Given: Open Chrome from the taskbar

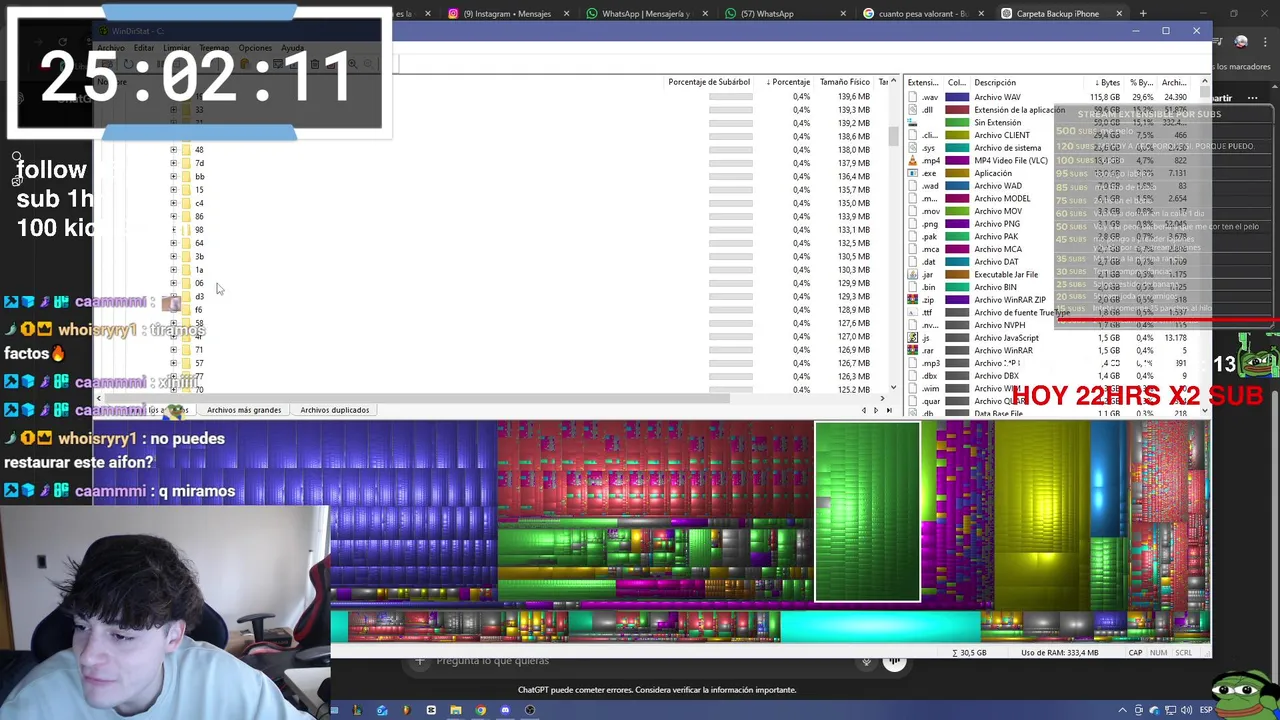Looking at the screenshot, I should tap(481, 710).
